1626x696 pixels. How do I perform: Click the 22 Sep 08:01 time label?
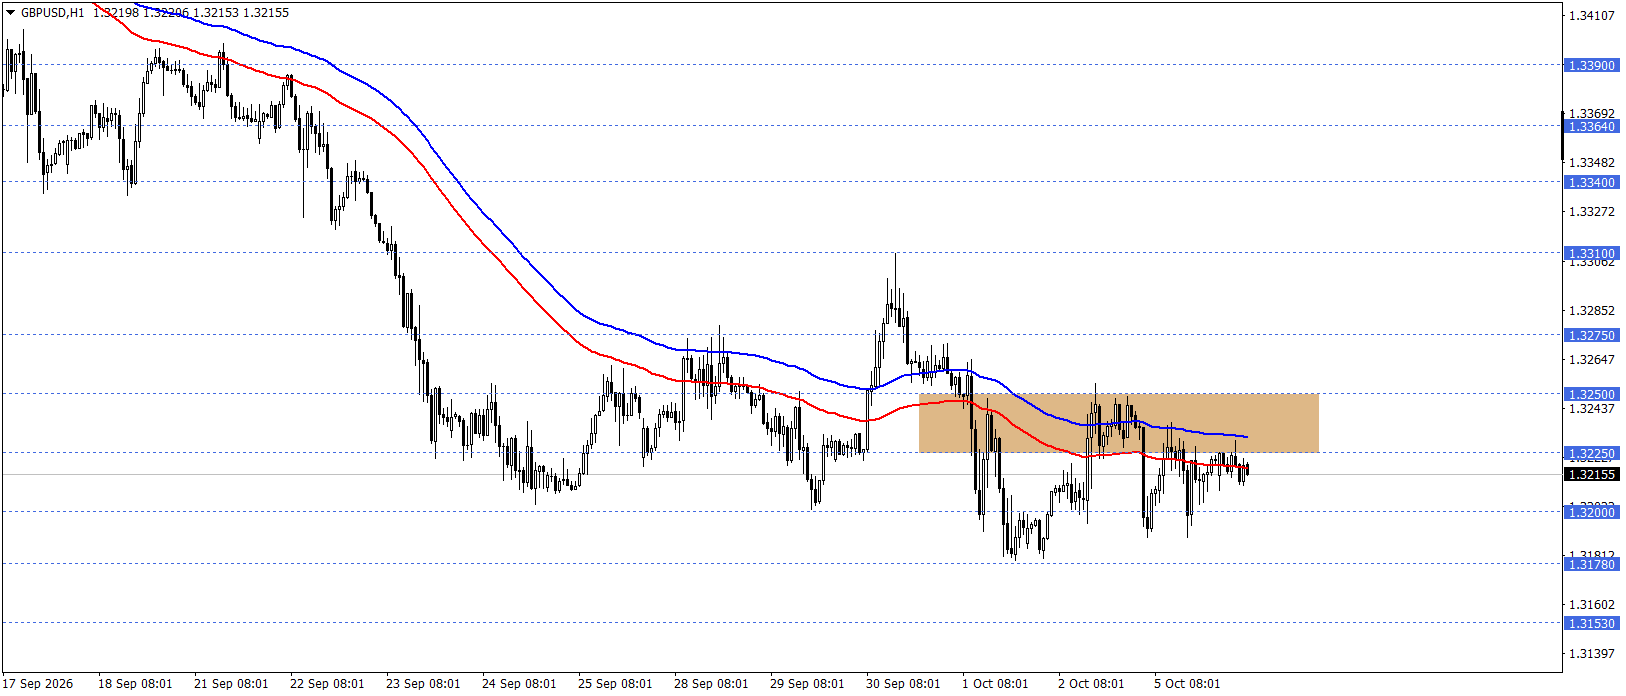327,684
